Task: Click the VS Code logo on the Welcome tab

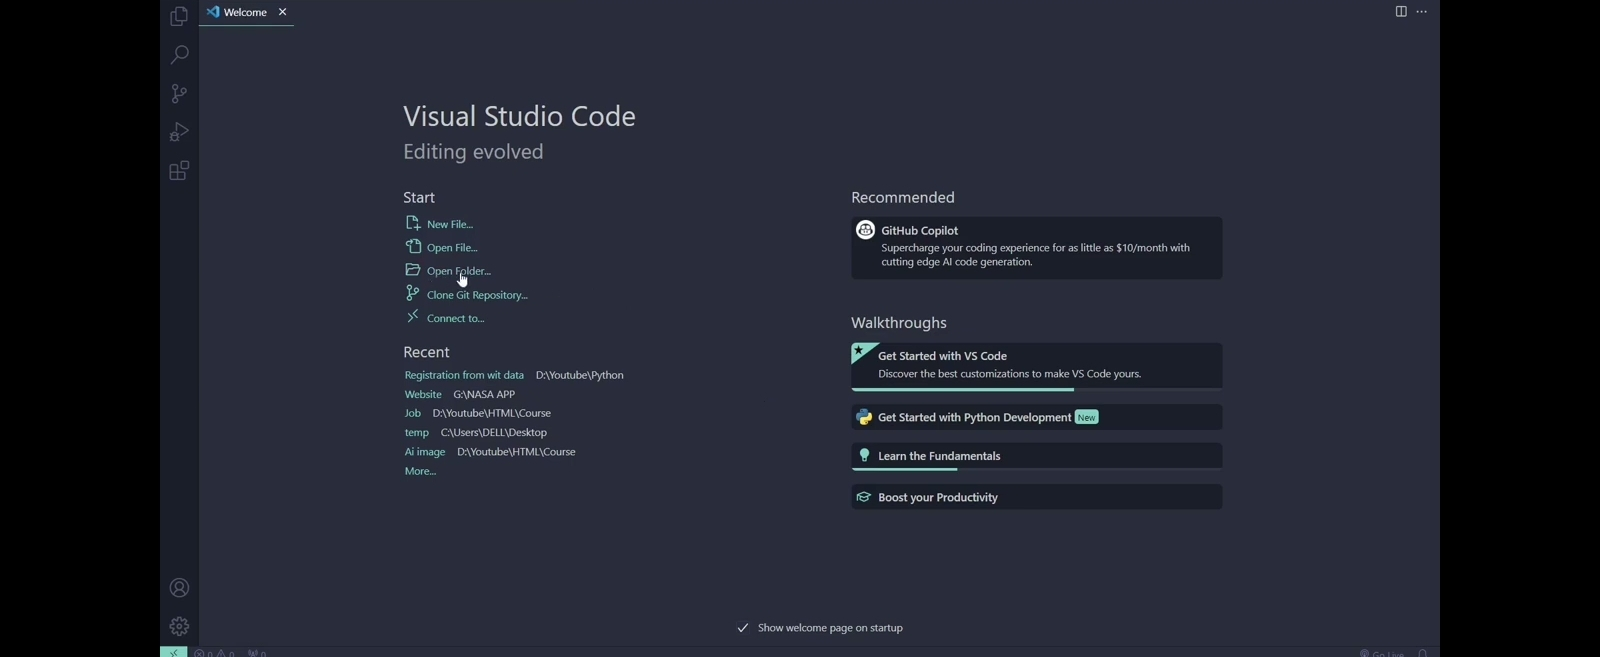Action: (x=212, y=12)
